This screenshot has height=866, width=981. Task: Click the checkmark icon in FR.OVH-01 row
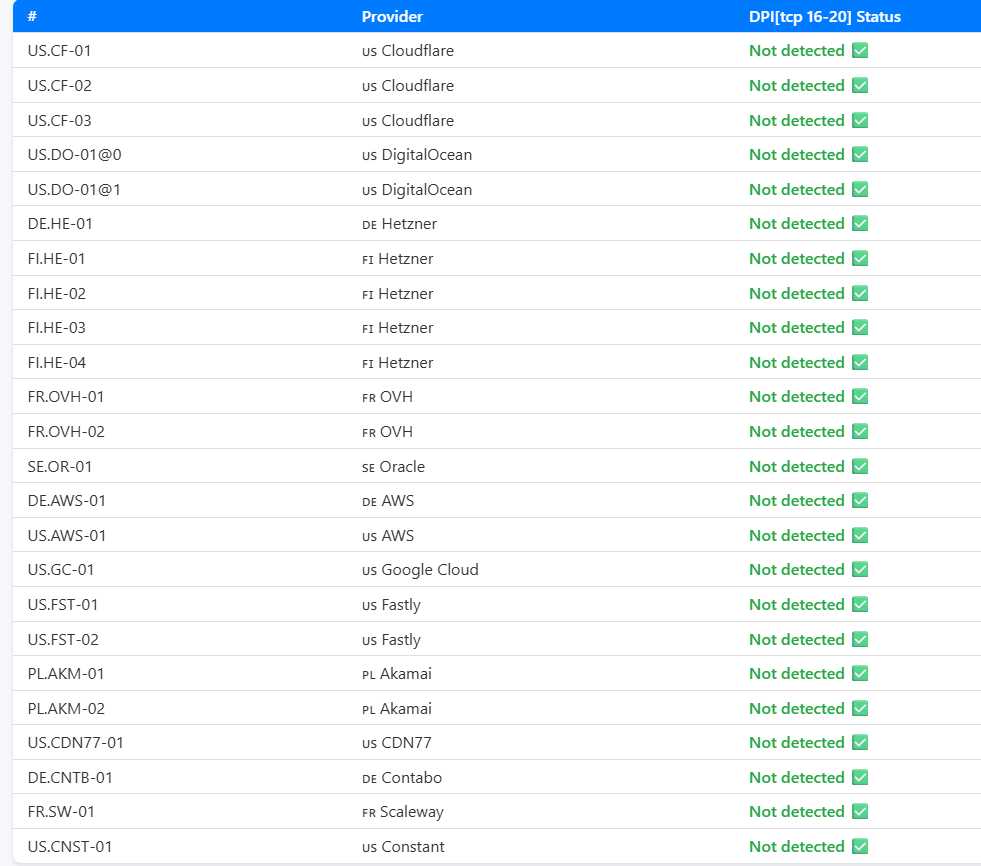[x=860, y=397]
